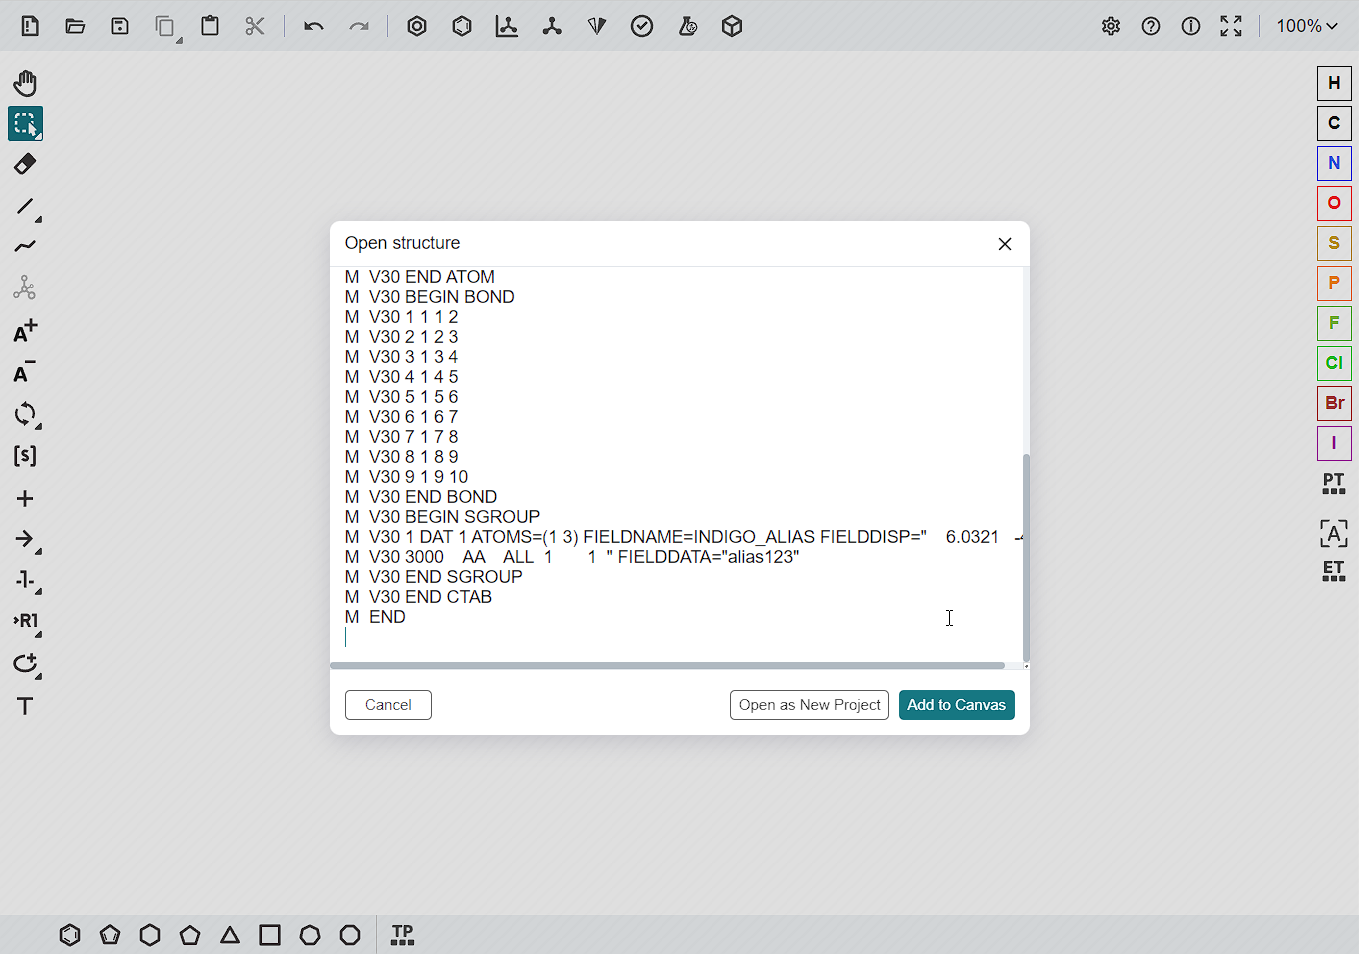
Task: Click inside the structure text area
Action: 676,463
